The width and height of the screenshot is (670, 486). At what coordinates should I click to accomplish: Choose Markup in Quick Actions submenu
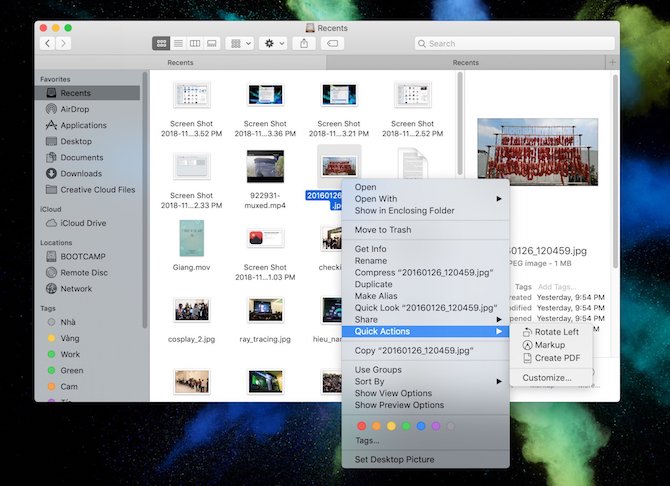click(x=549, y=345)
